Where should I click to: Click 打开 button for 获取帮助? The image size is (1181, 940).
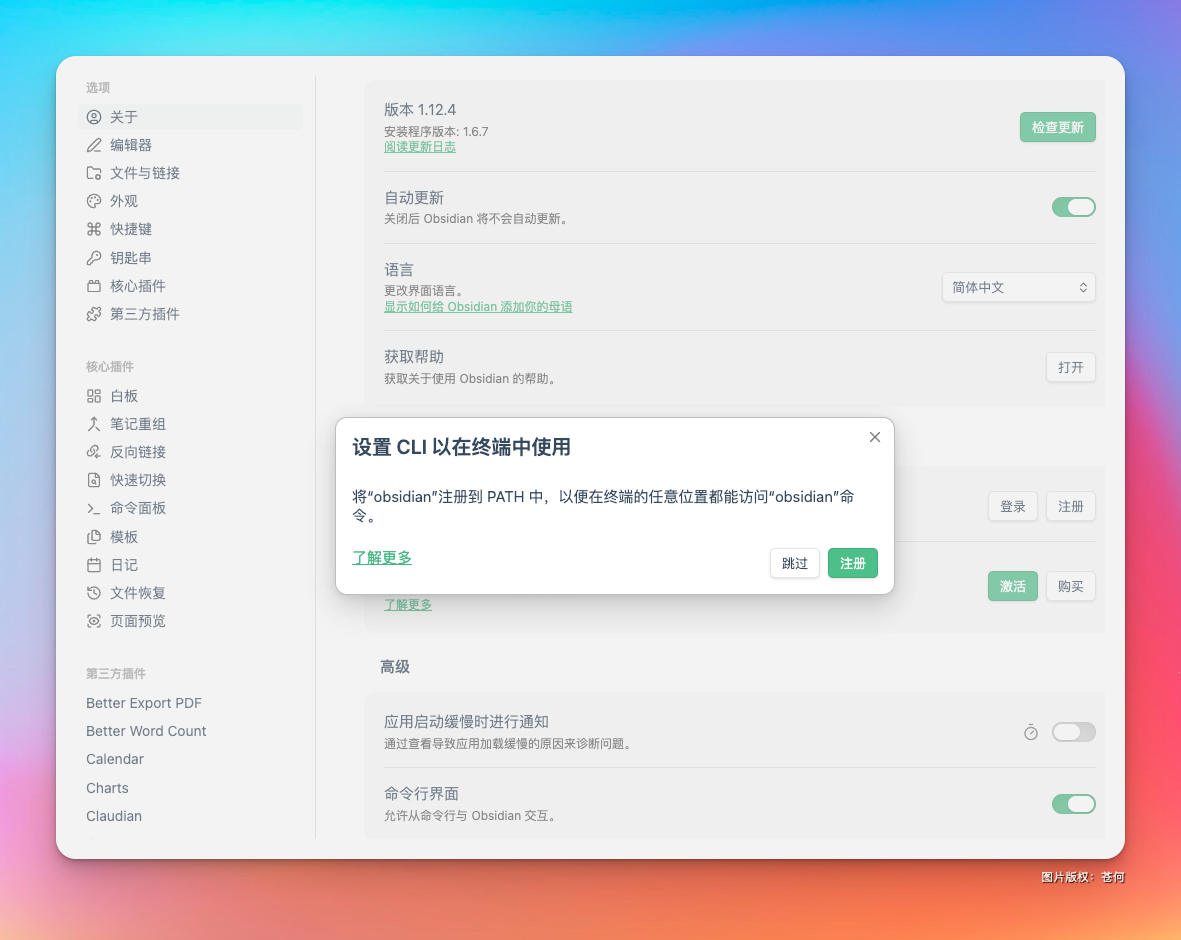[1070, 368]
